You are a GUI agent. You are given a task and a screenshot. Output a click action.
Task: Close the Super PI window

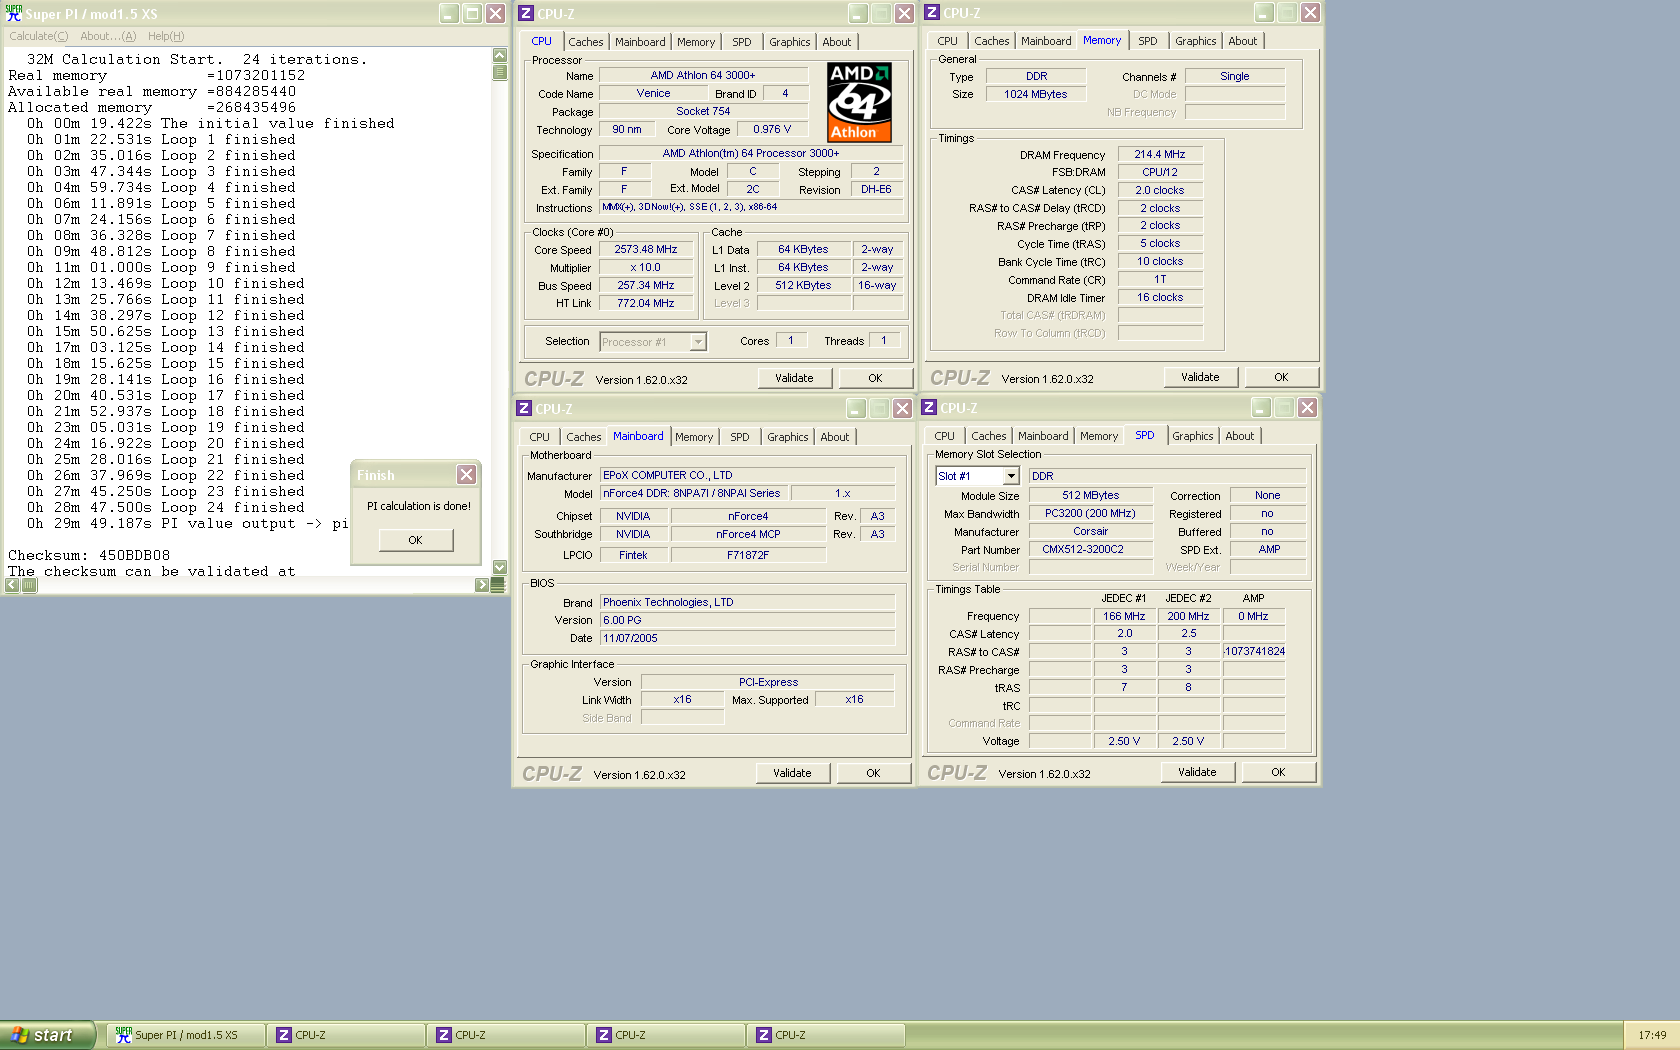coord(495,13)
